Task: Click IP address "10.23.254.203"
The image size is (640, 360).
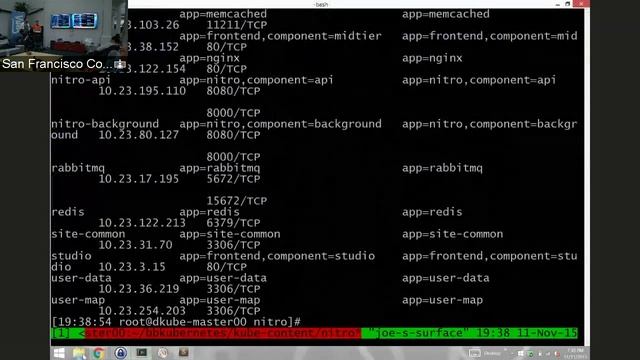Action: (142, 311)
